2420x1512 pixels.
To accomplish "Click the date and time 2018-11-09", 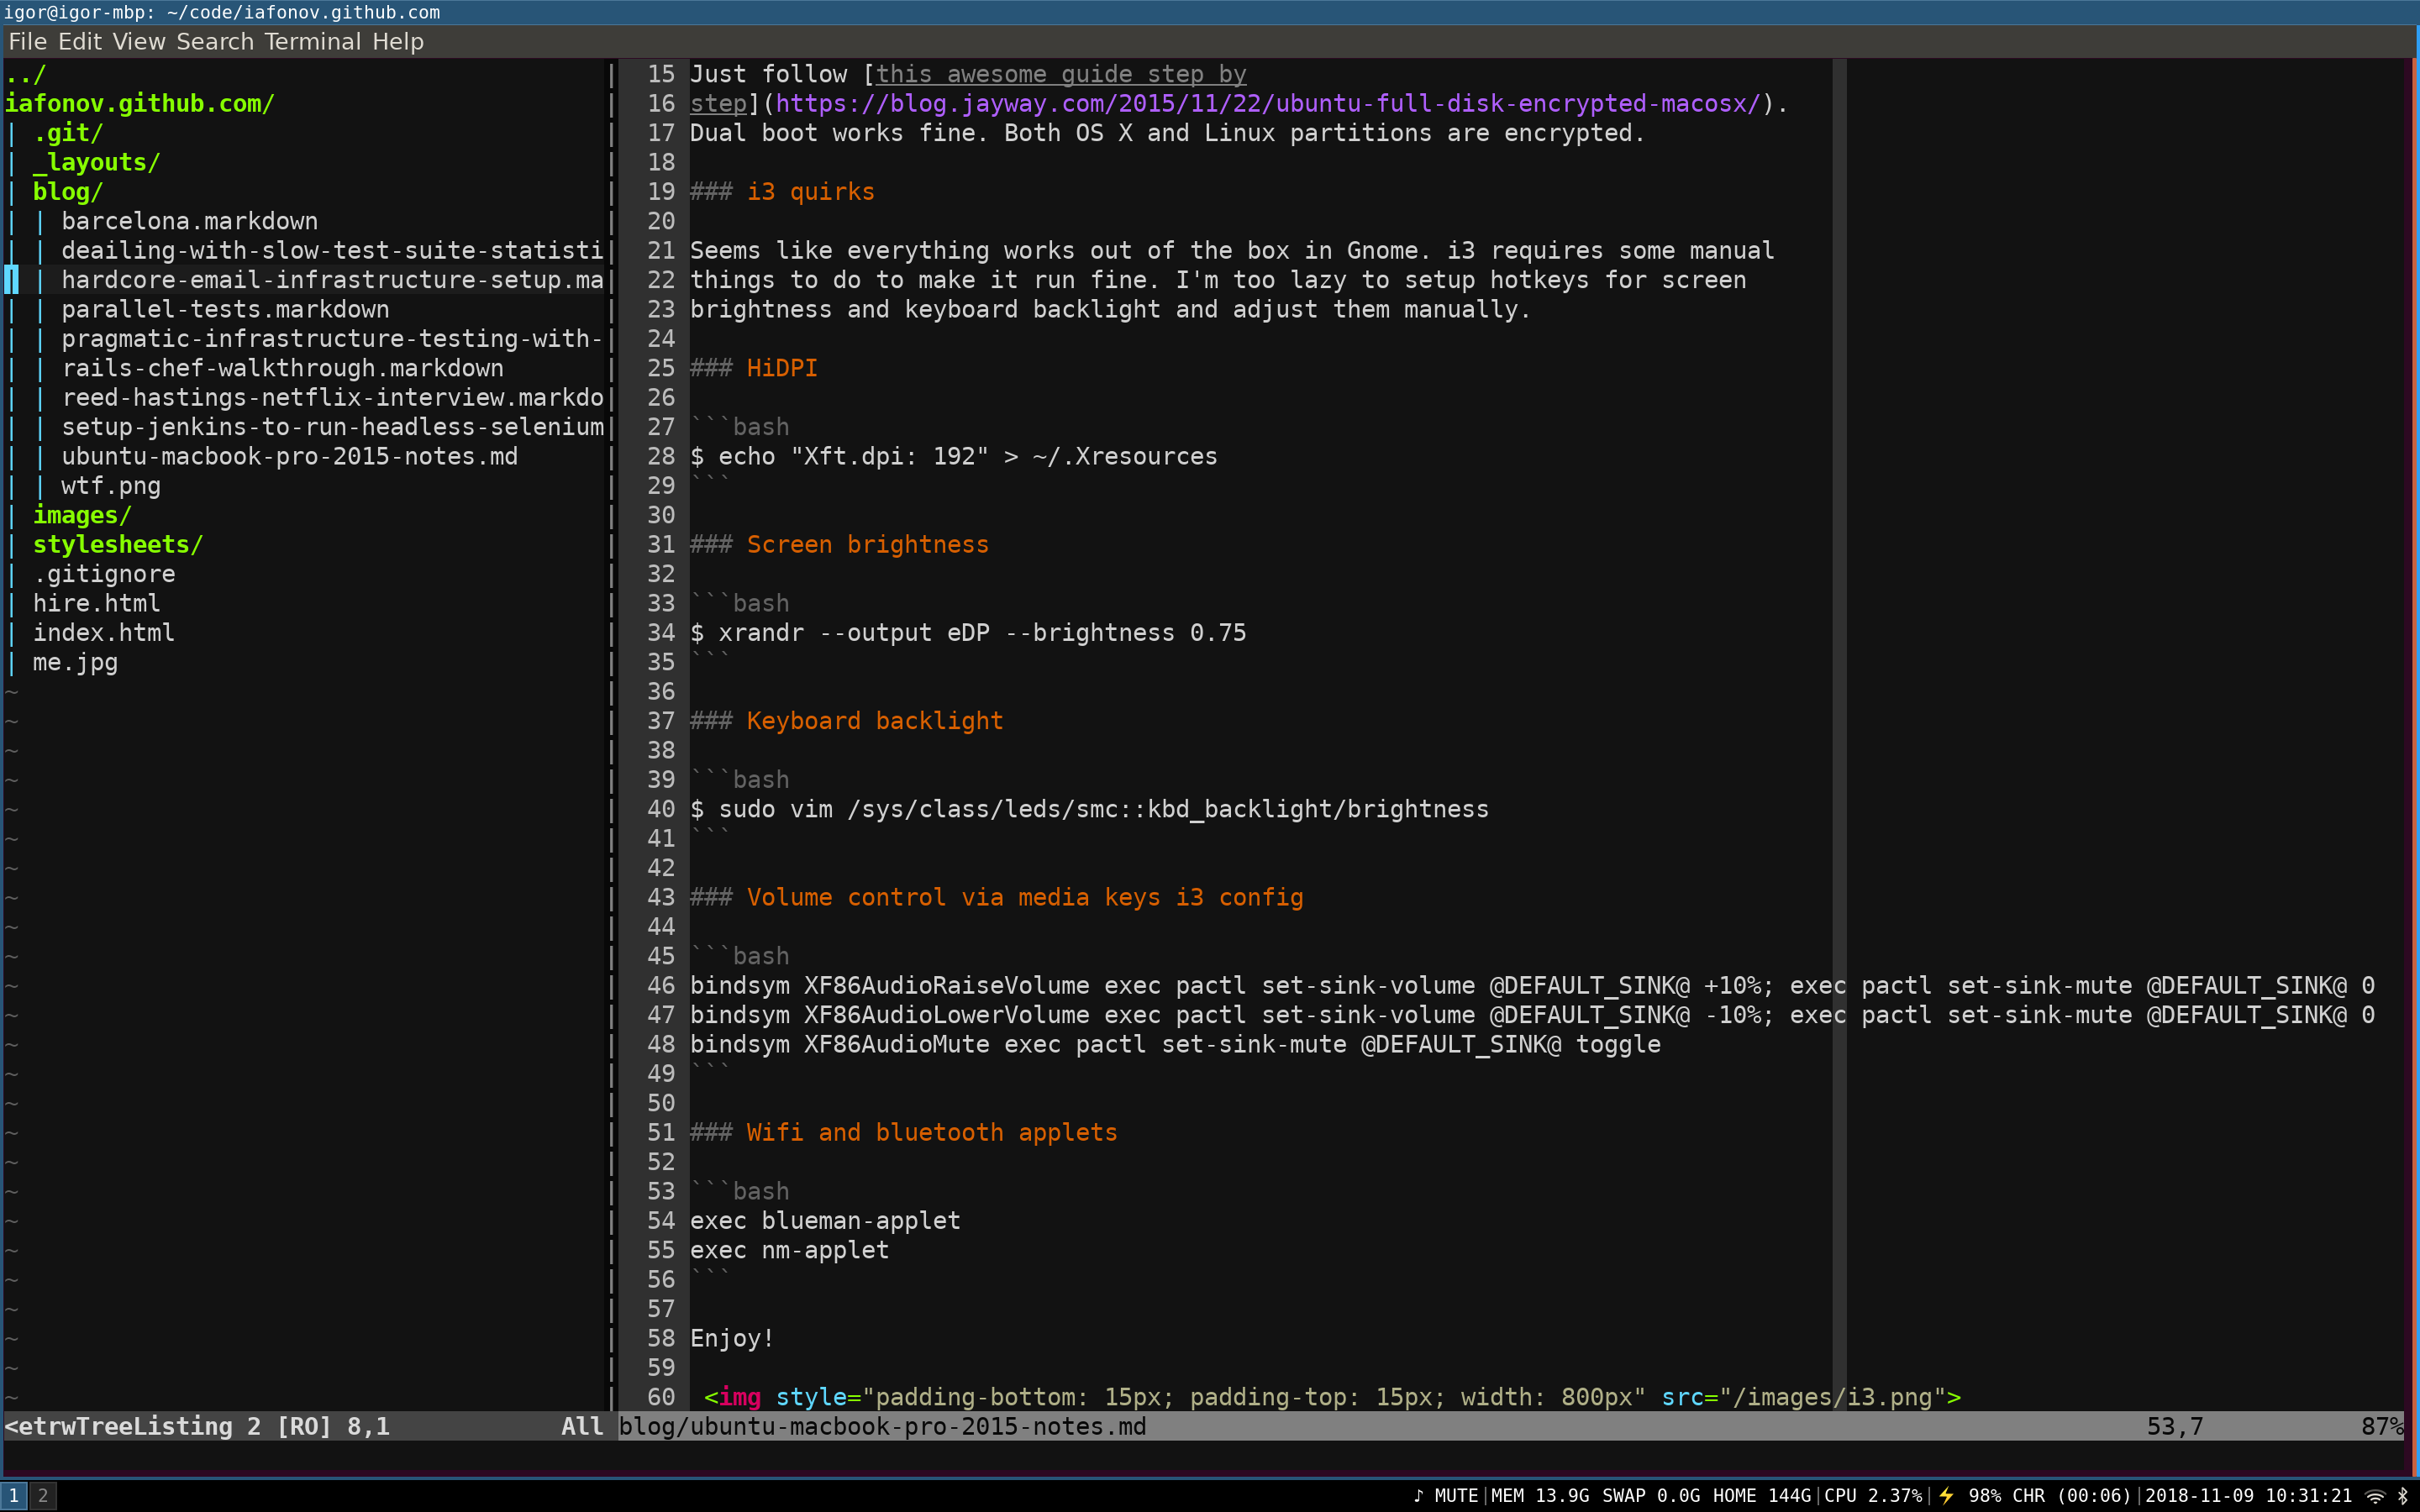I will tap(2248, 1496).
